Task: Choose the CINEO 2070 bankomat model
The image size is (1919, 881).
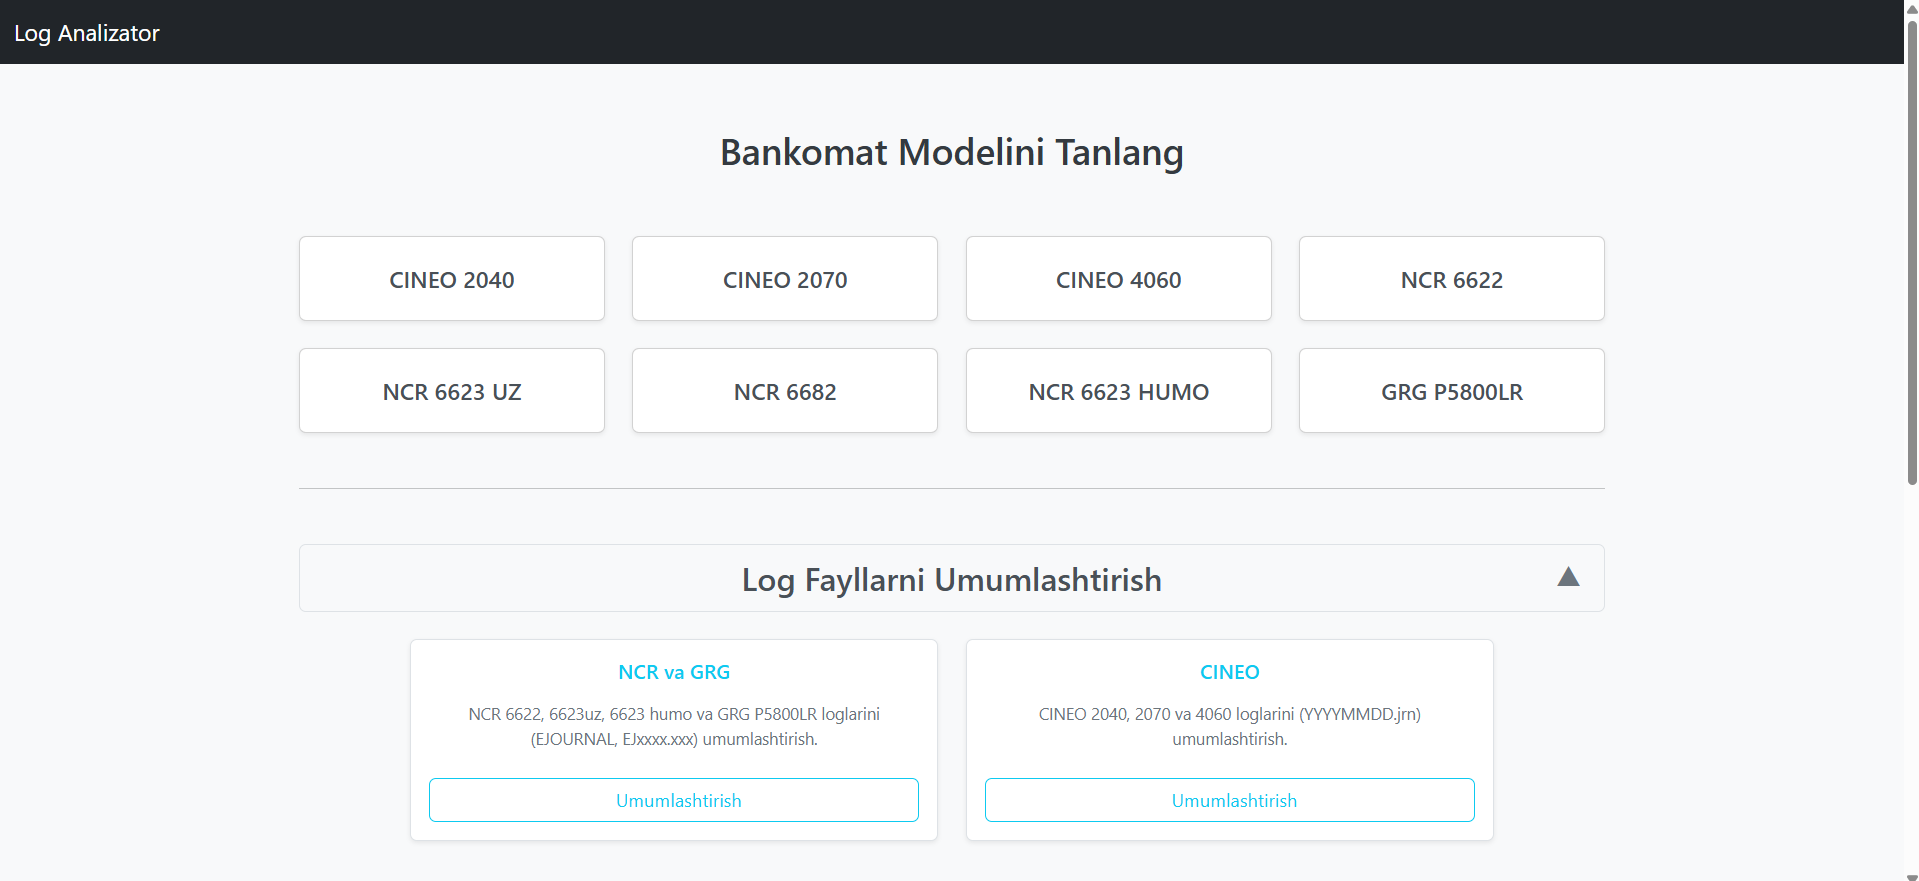Action: [785, 279]
